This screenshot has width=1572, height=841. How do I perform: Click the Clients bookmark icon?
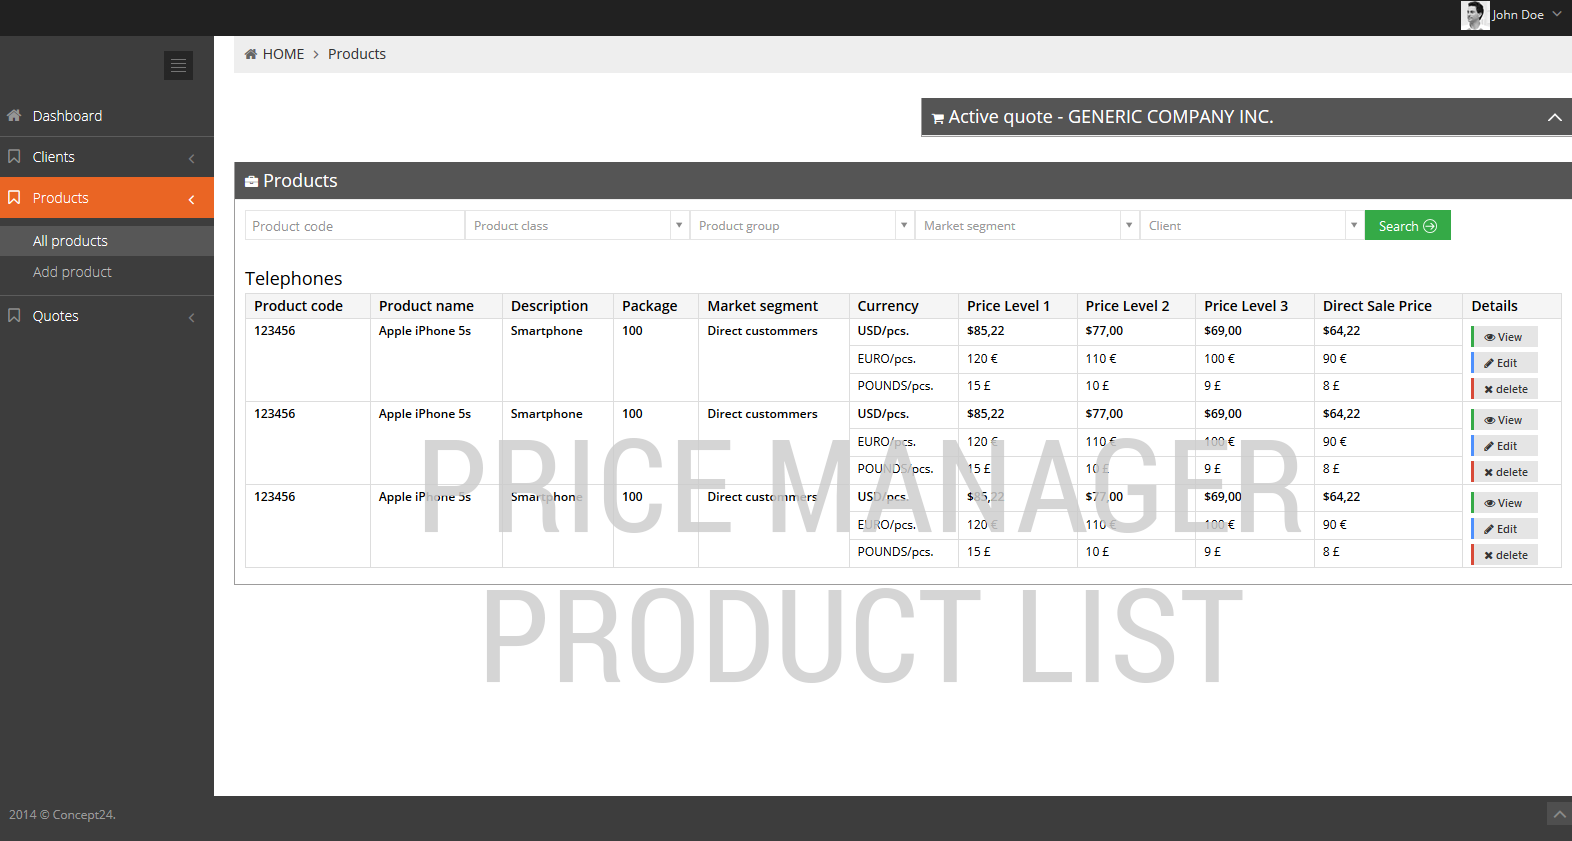14,156
